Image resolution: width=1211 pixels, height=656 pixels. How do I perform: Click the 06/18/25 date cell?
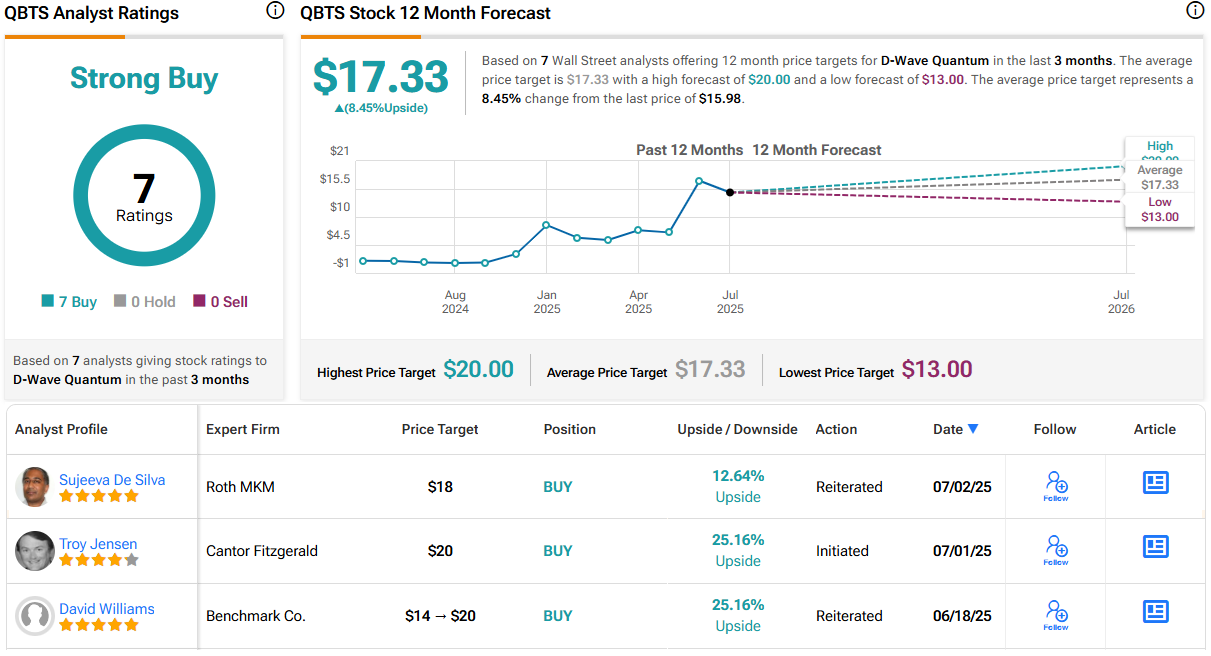tap(962, 616)
